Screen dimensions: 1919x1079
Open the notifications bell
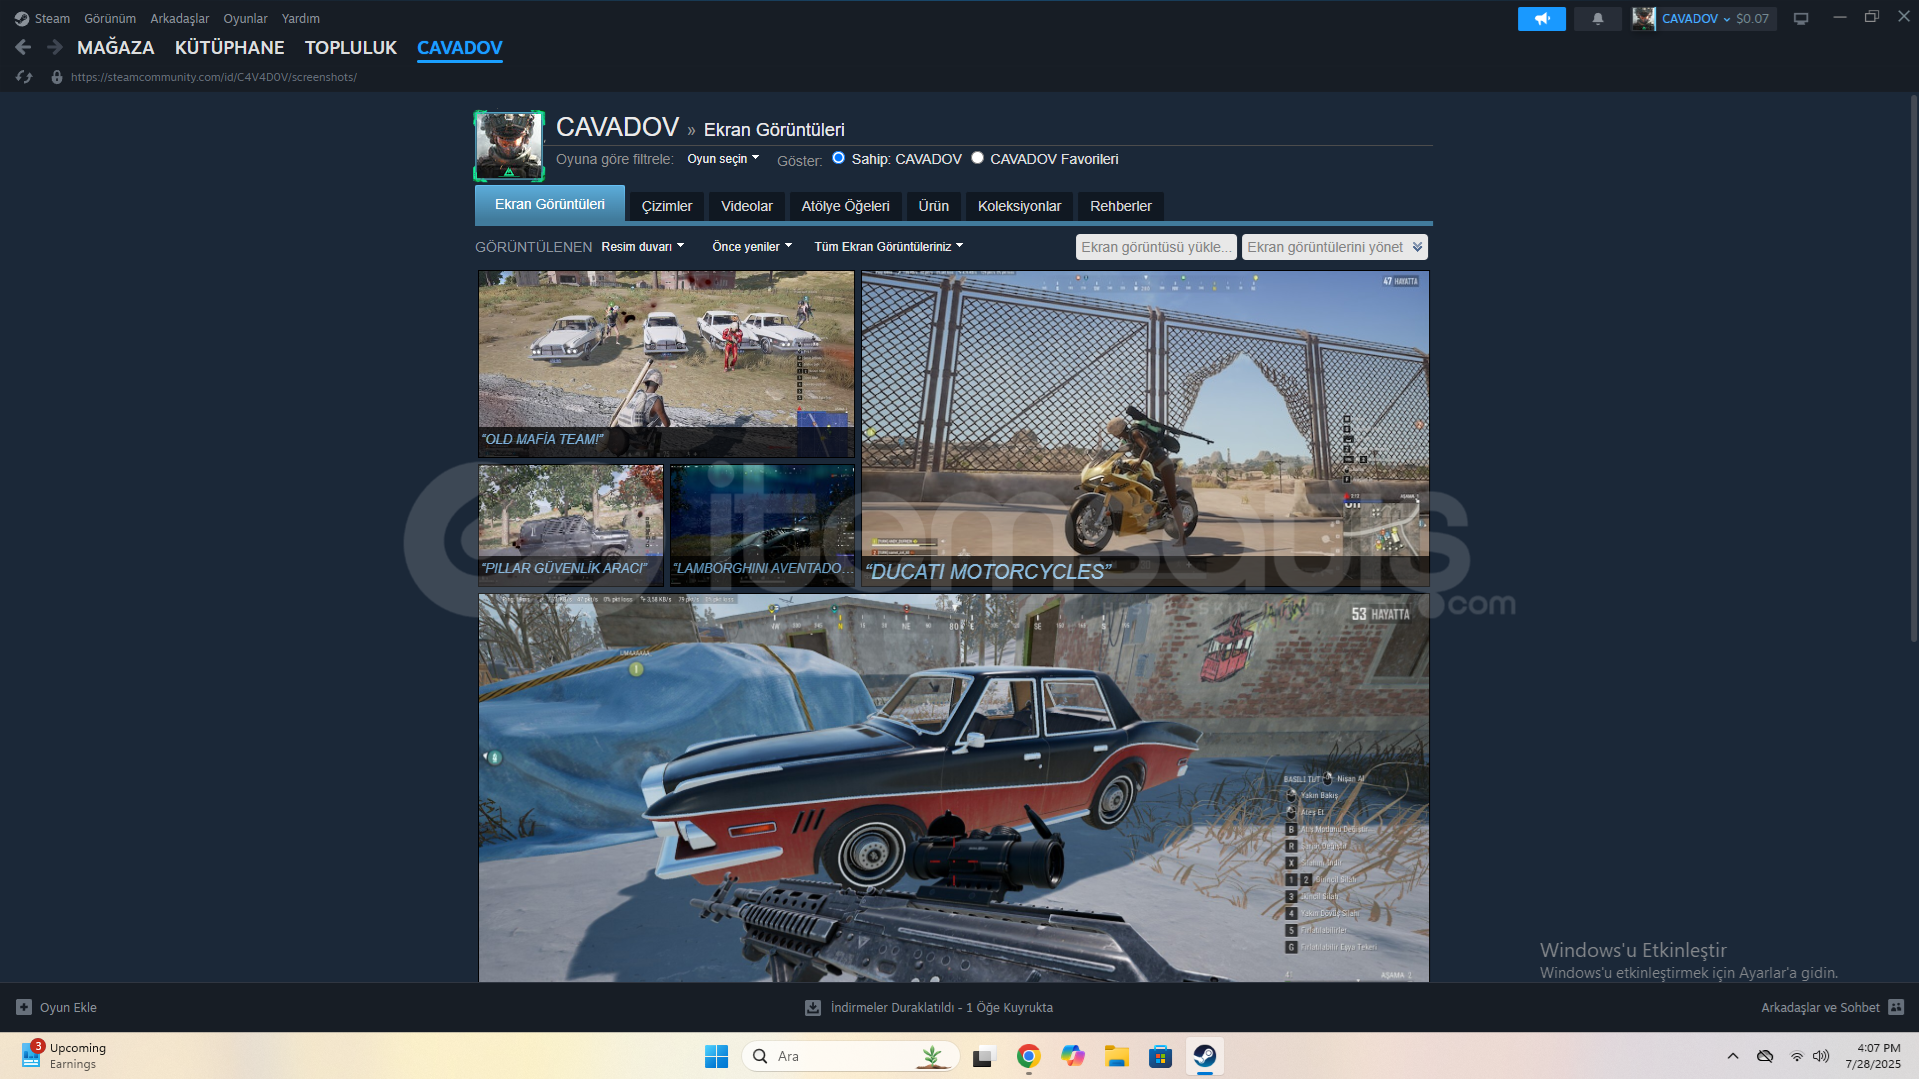pos(1597,19)
